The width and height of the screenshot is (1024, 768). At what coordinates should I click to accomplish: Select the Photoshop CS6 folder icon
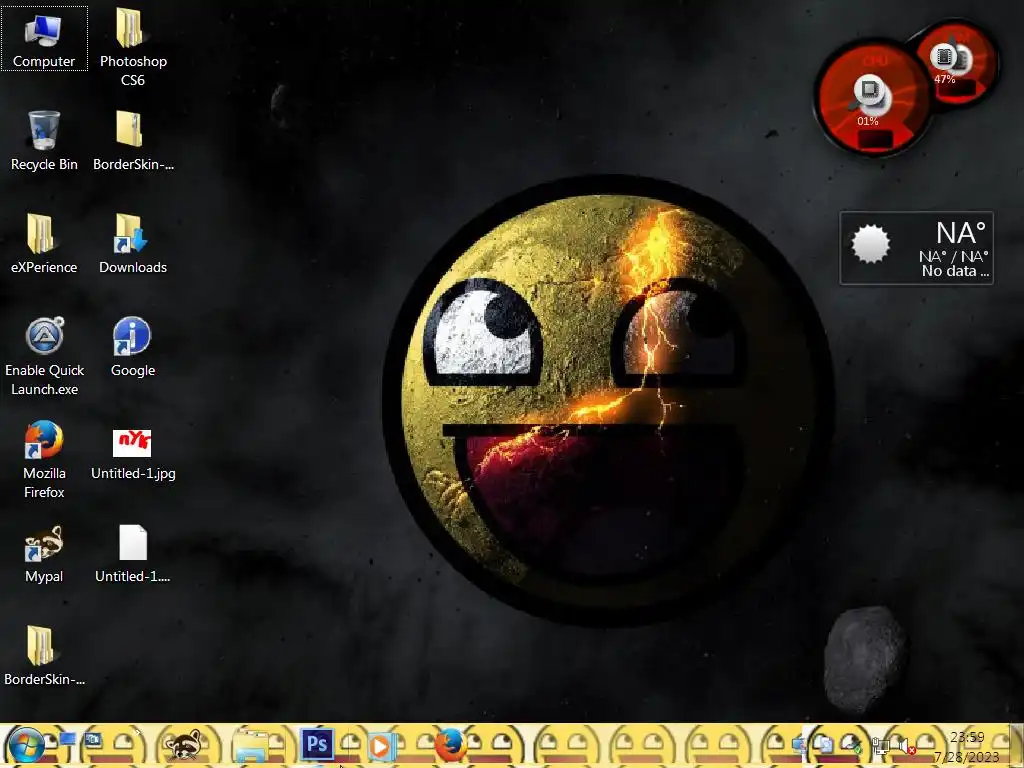point(133,47)
